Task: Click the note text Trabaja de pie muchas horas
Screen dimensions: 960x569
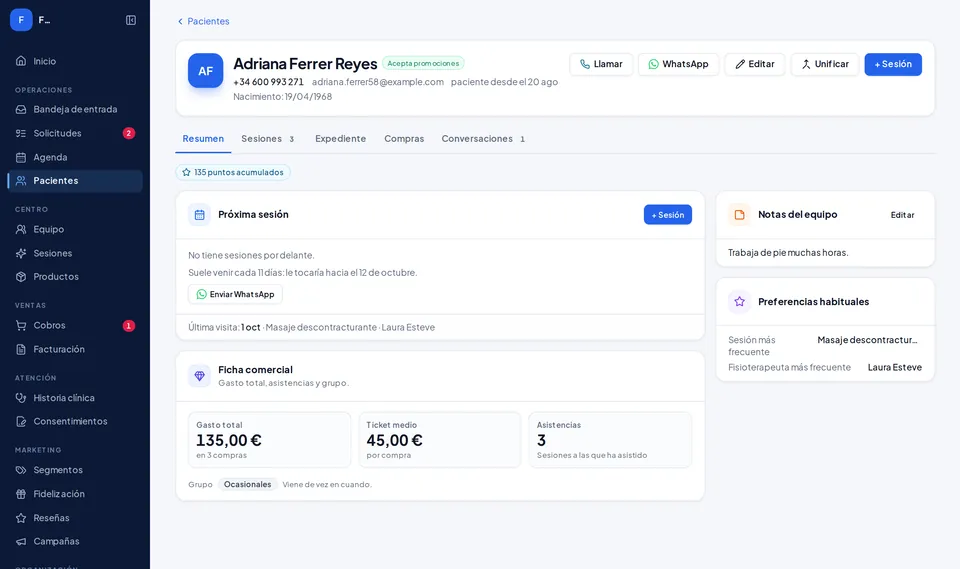Action: (788, 252)
